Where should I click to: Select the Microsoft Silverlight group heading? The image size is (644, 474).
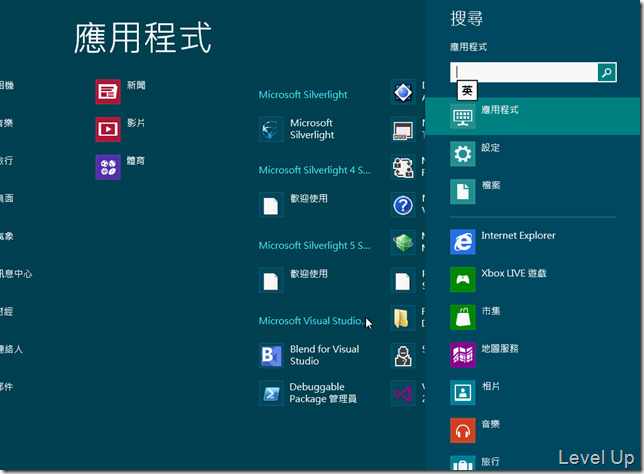click(303, 95)
